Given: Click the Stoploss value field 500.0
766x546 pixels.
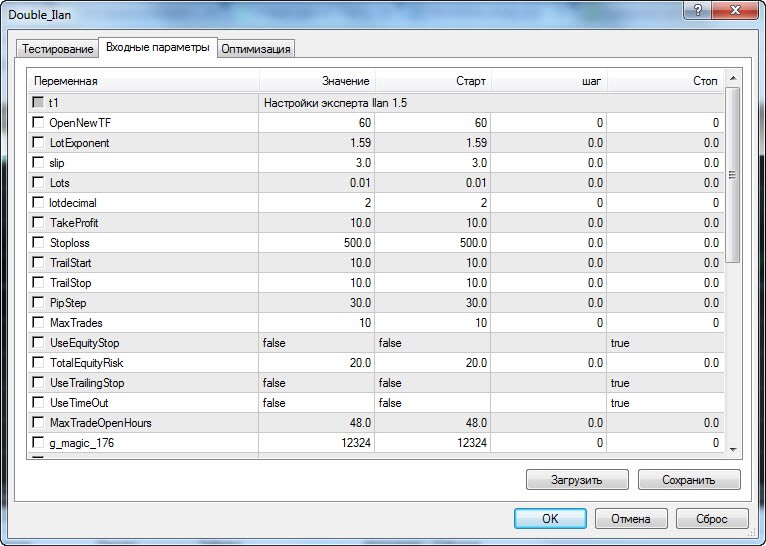Looking at the screenshot, I should click(316, 243).
